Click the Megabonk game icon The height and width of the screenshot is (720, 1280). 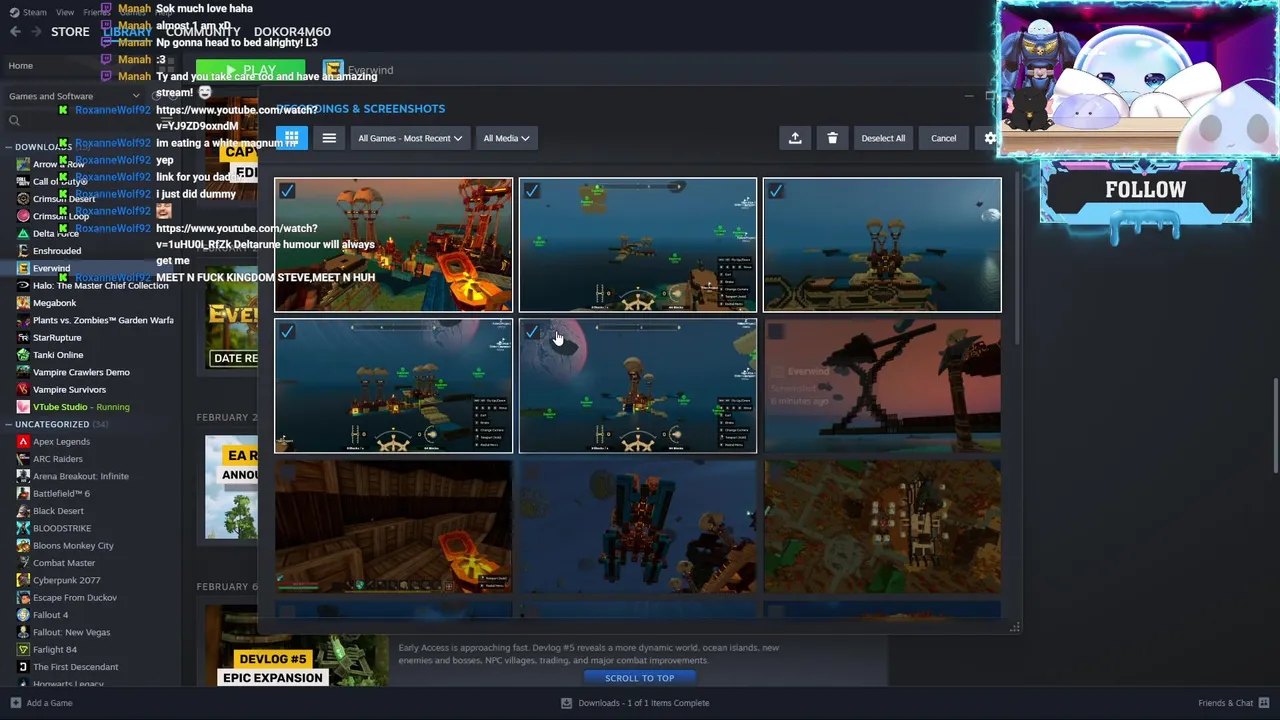pyautogui.click(x=23, y=303)
